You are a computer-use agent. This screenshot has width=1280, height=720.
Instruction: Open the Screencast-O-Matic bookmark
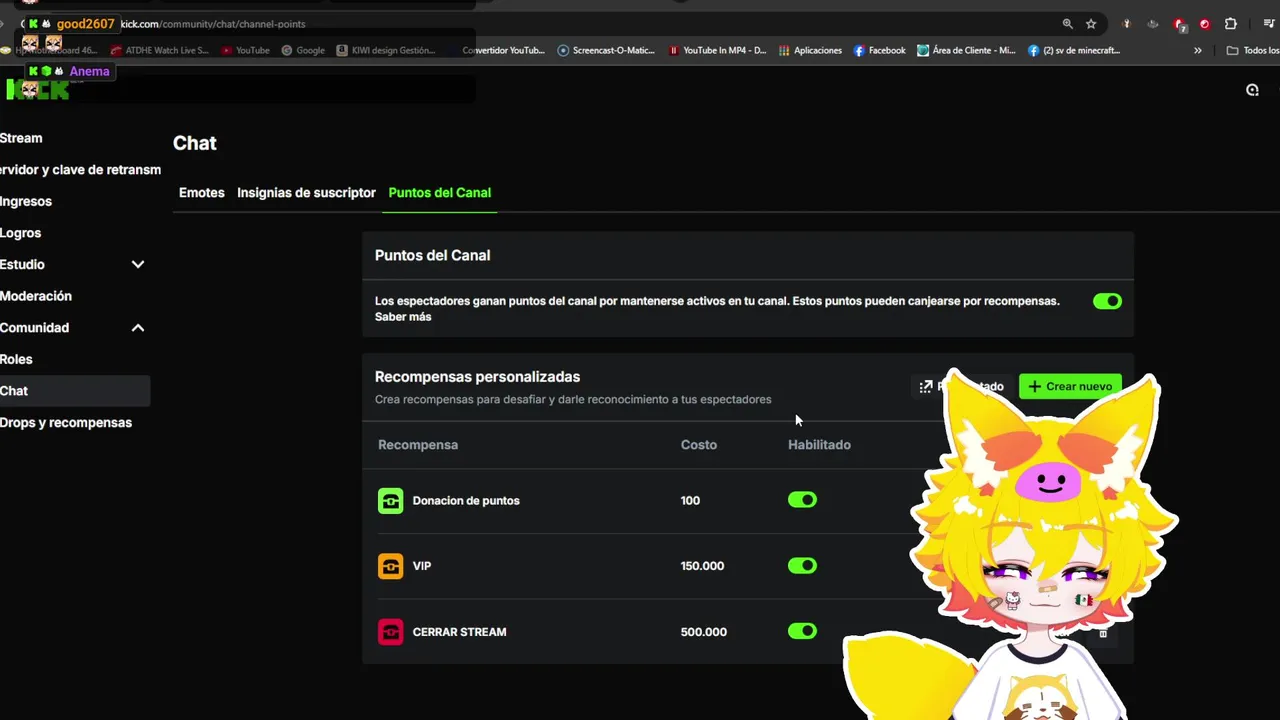click(606, 50)
